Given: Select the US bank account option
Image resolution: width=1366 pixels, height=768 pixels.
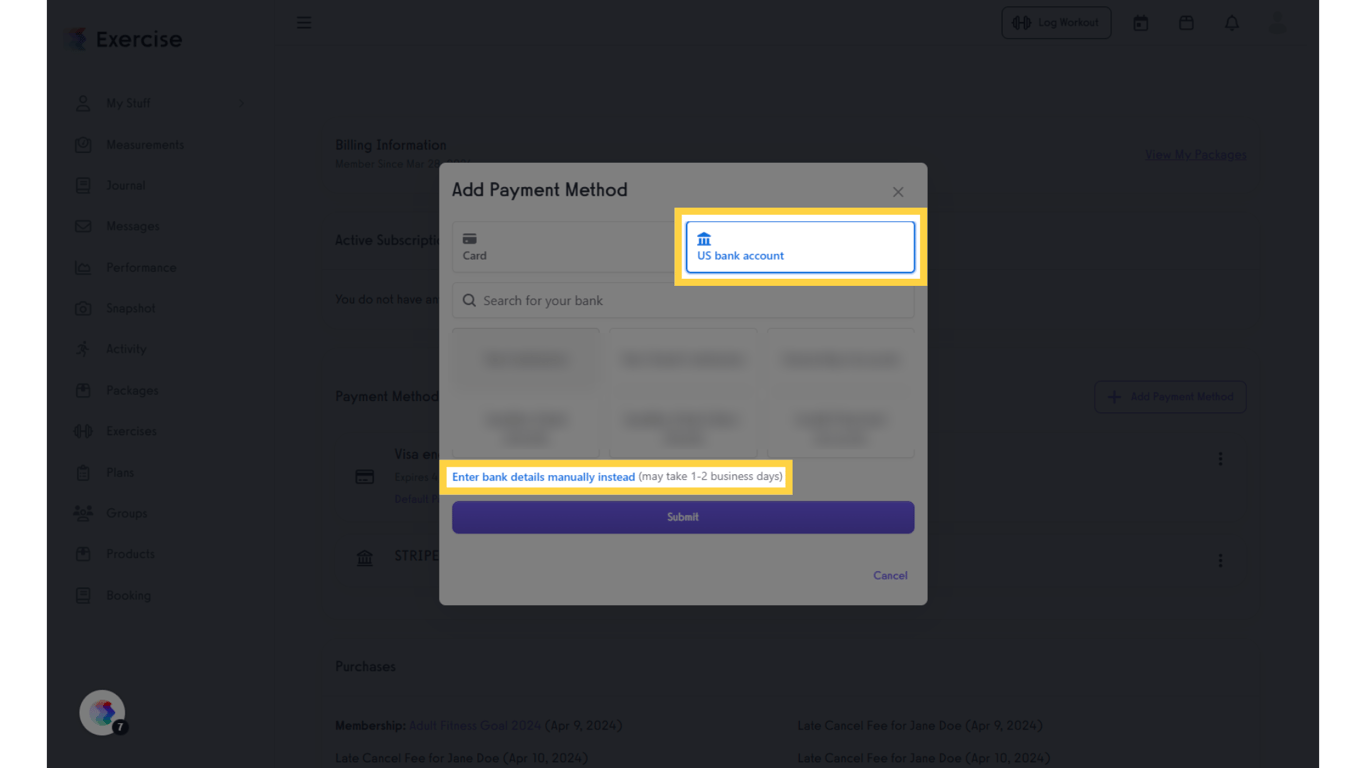Looking at the screenshot, I should coord(799,247).
